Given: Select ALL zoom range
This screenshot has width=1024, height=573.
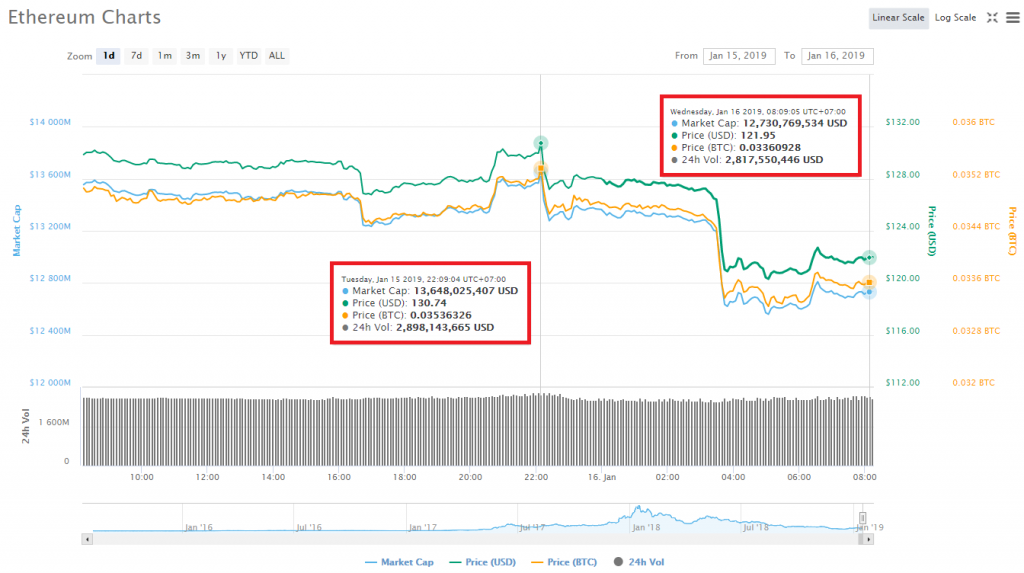Looking at the screenshot, I should tap(277, 56).
